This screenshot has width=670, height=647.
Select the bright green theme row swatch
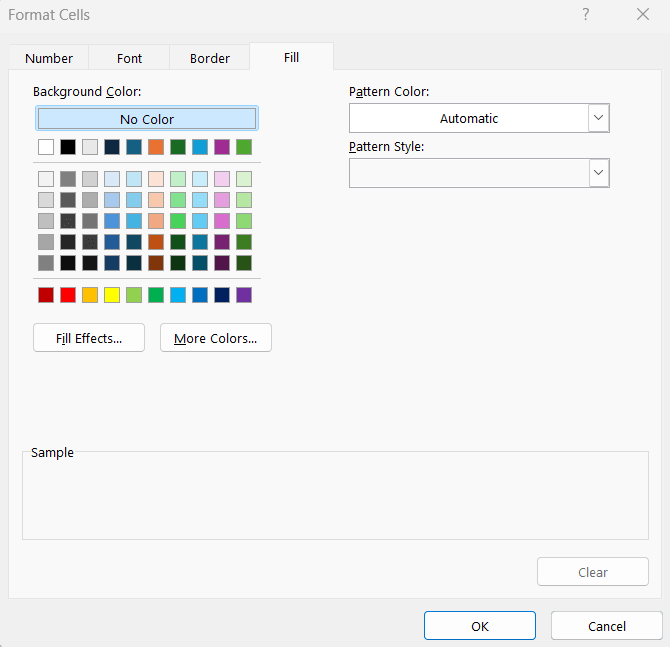click(244, 147)
